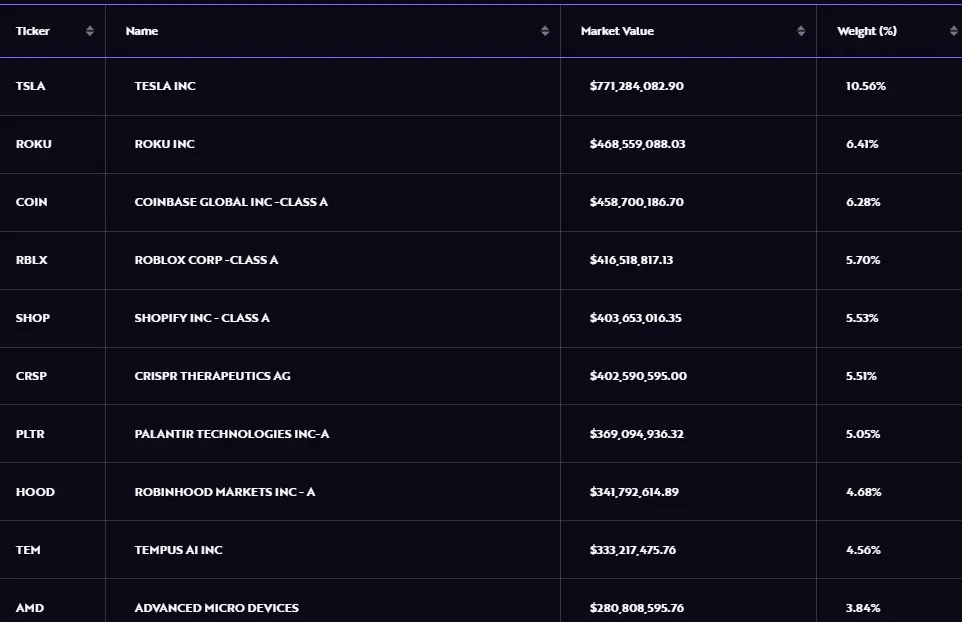962x622 pixels.
Task: Click the Name column sort arrows
Action: coord(545,31)
